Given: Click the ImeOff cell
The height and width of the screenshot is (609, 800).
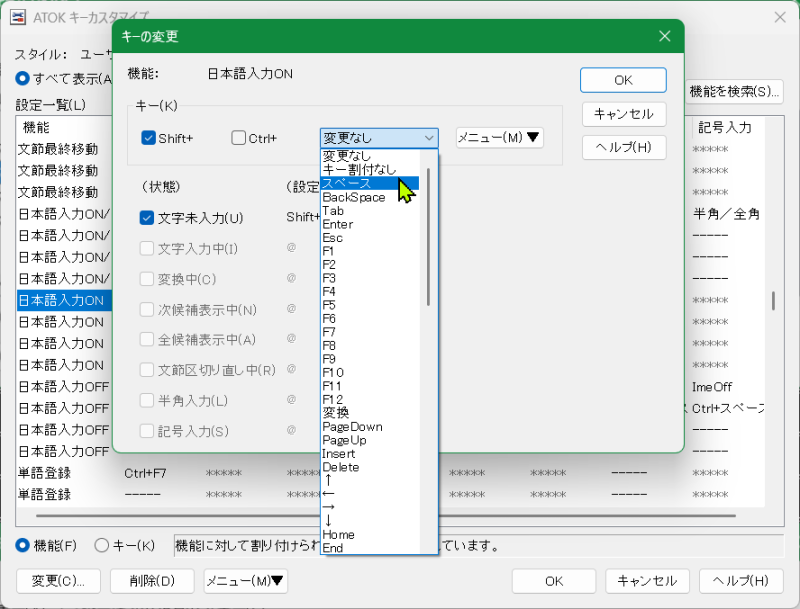Looking at the screenshot, I should (712, 387).
